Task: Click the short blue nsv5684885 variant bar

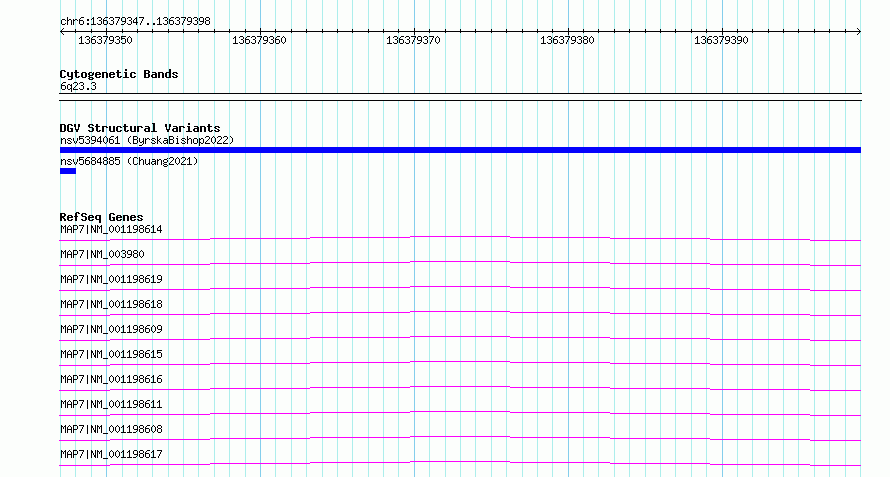Action: pos(68,171)
